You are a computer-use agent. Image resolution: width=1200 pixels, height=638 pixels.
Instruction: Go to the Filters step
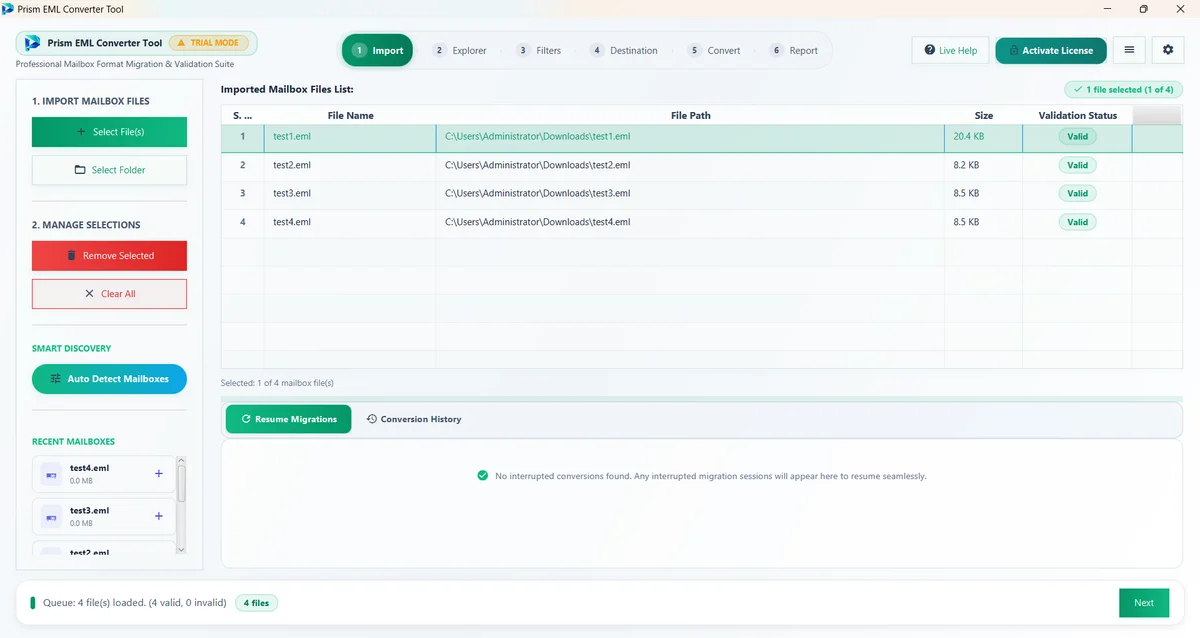click(539, 50)
